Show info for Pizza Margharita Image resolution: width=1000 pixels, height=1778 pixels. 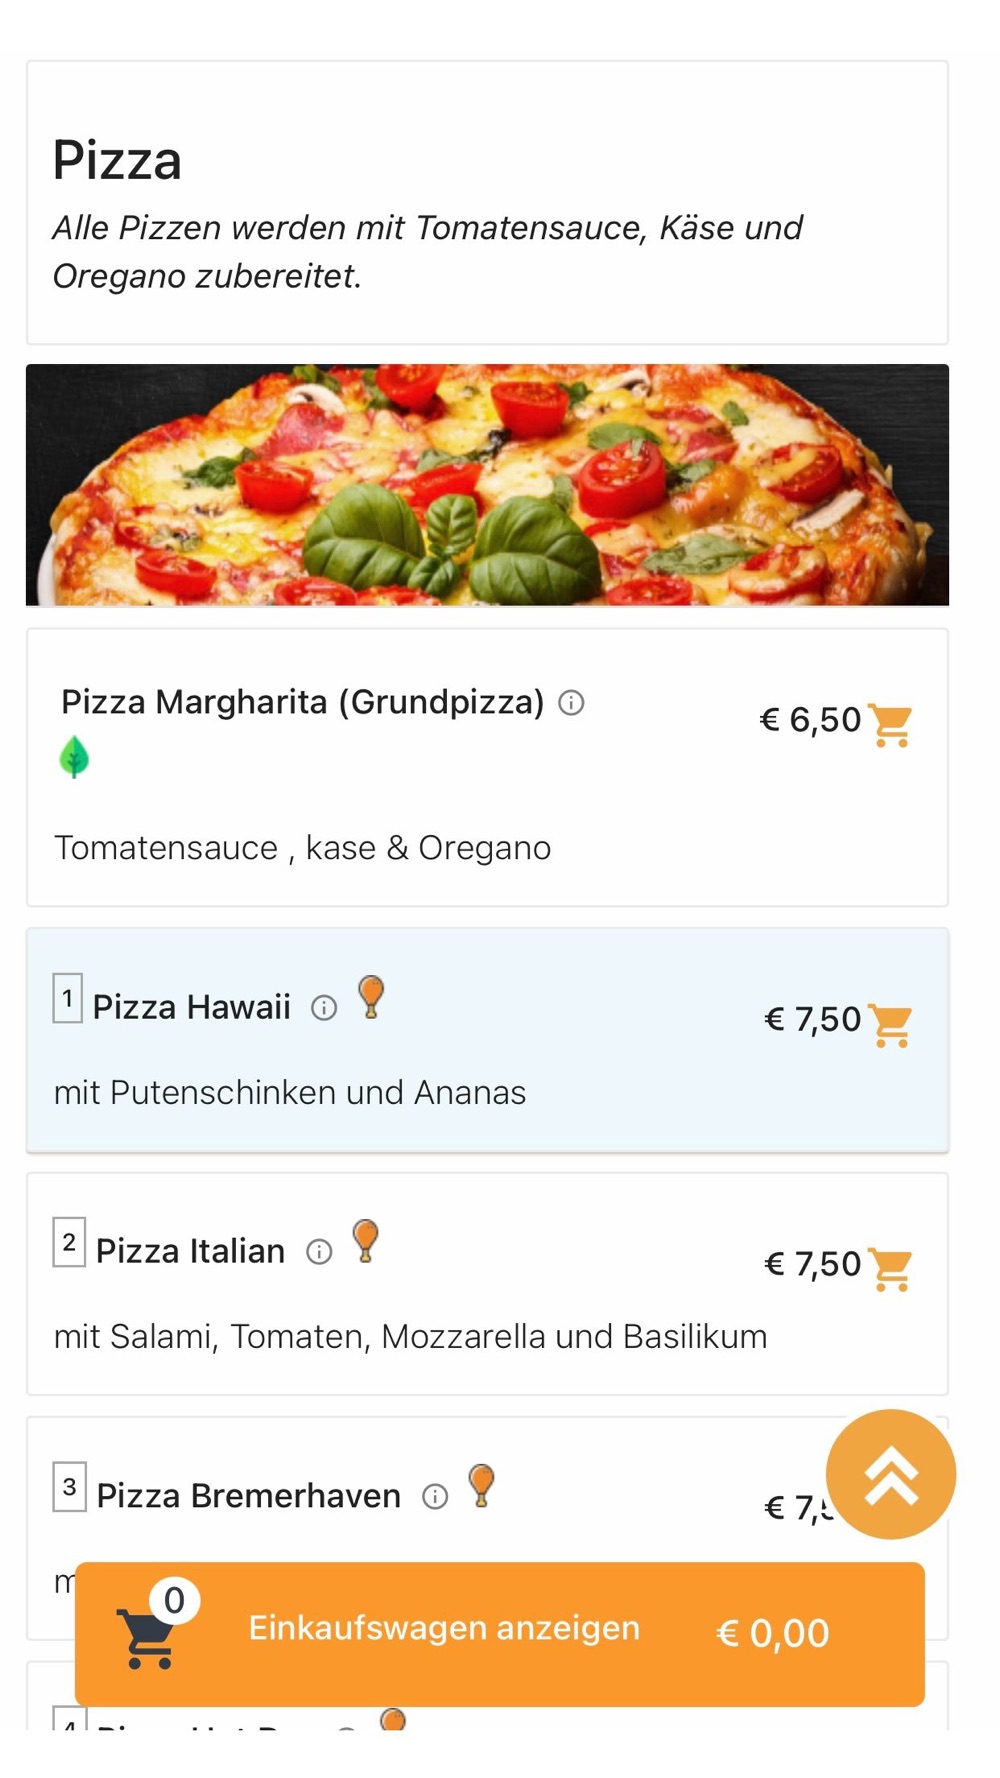click(x=571, y=703)
